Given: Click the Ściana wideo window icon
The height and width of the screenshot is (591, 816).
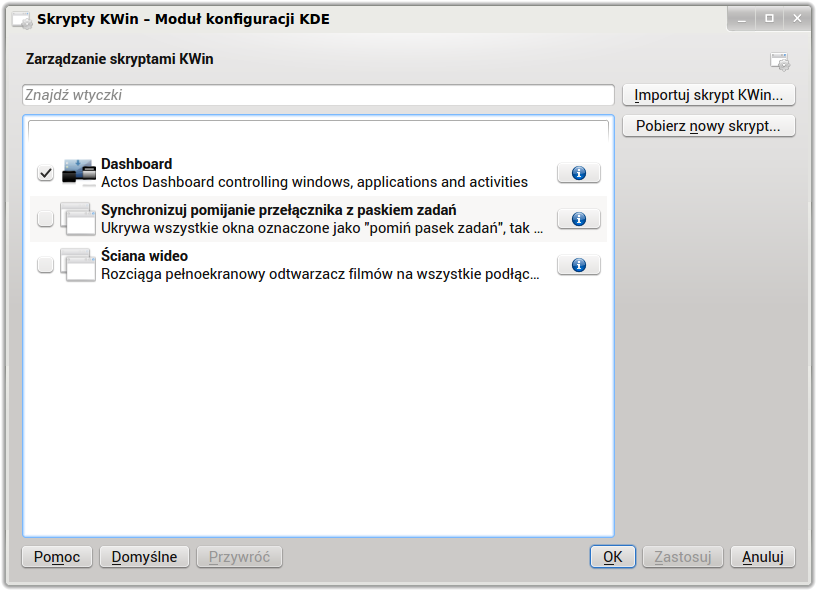Looking at the screenshot, I should [x=78, y=265].
